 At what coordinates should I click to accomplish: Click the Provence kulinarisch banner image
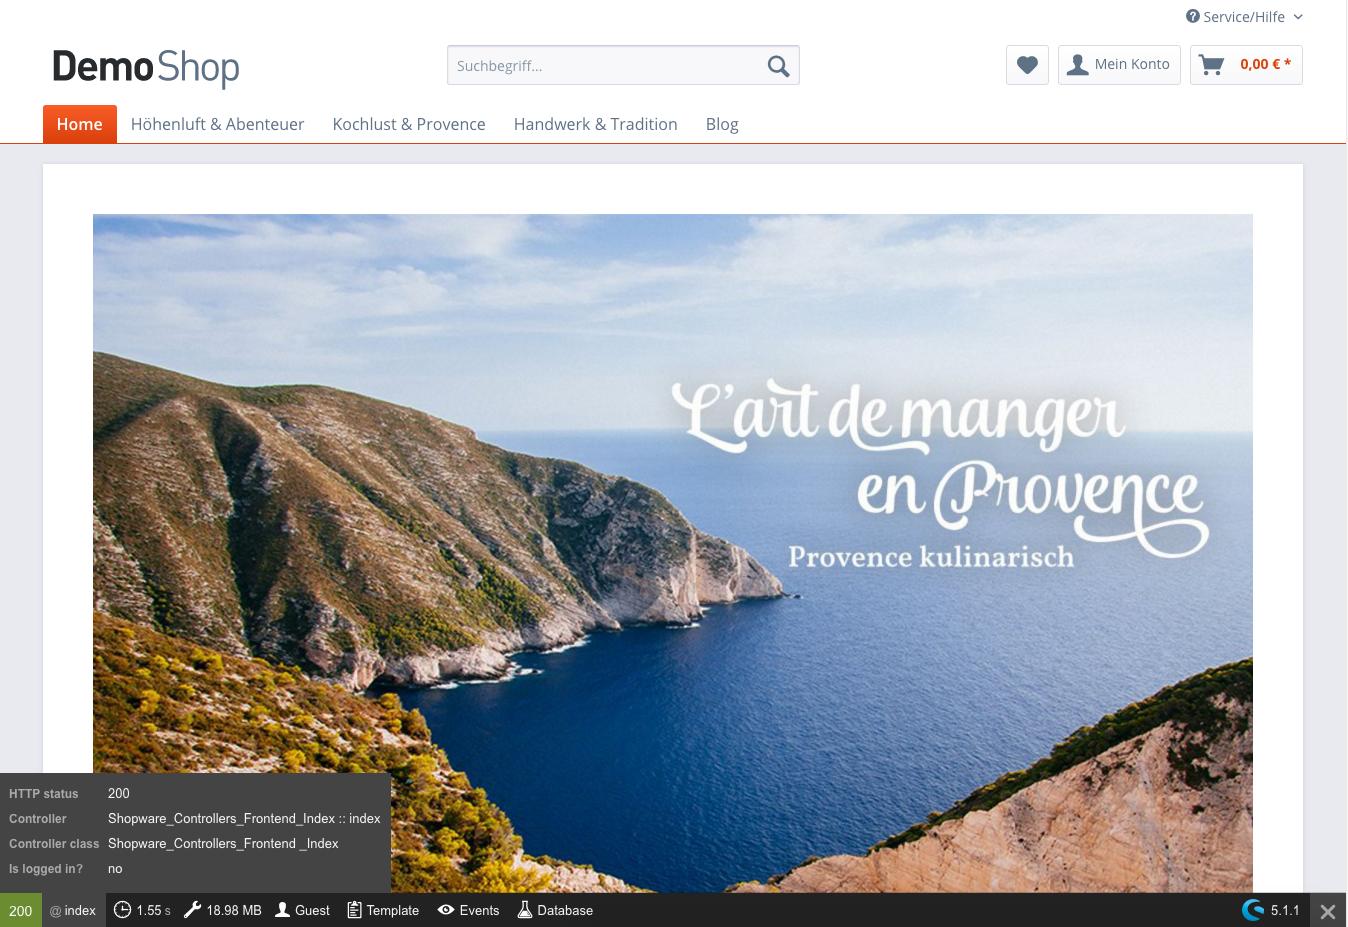[x=672, y=552]
